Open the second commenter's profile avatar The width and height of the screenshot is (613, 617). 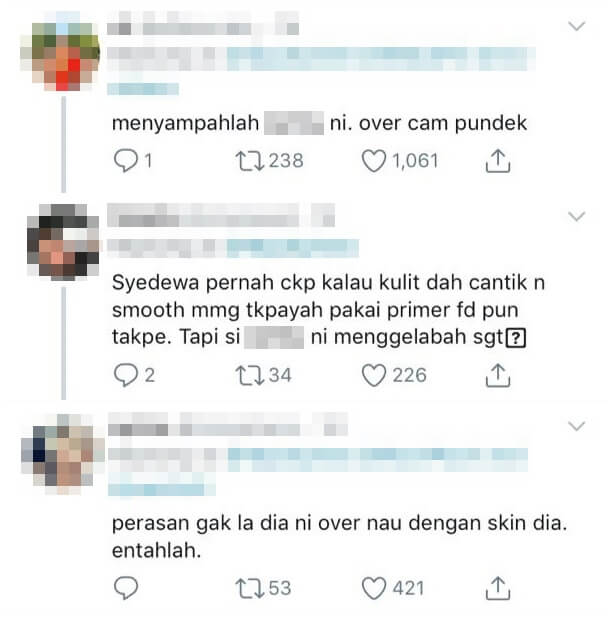(63, 241)
